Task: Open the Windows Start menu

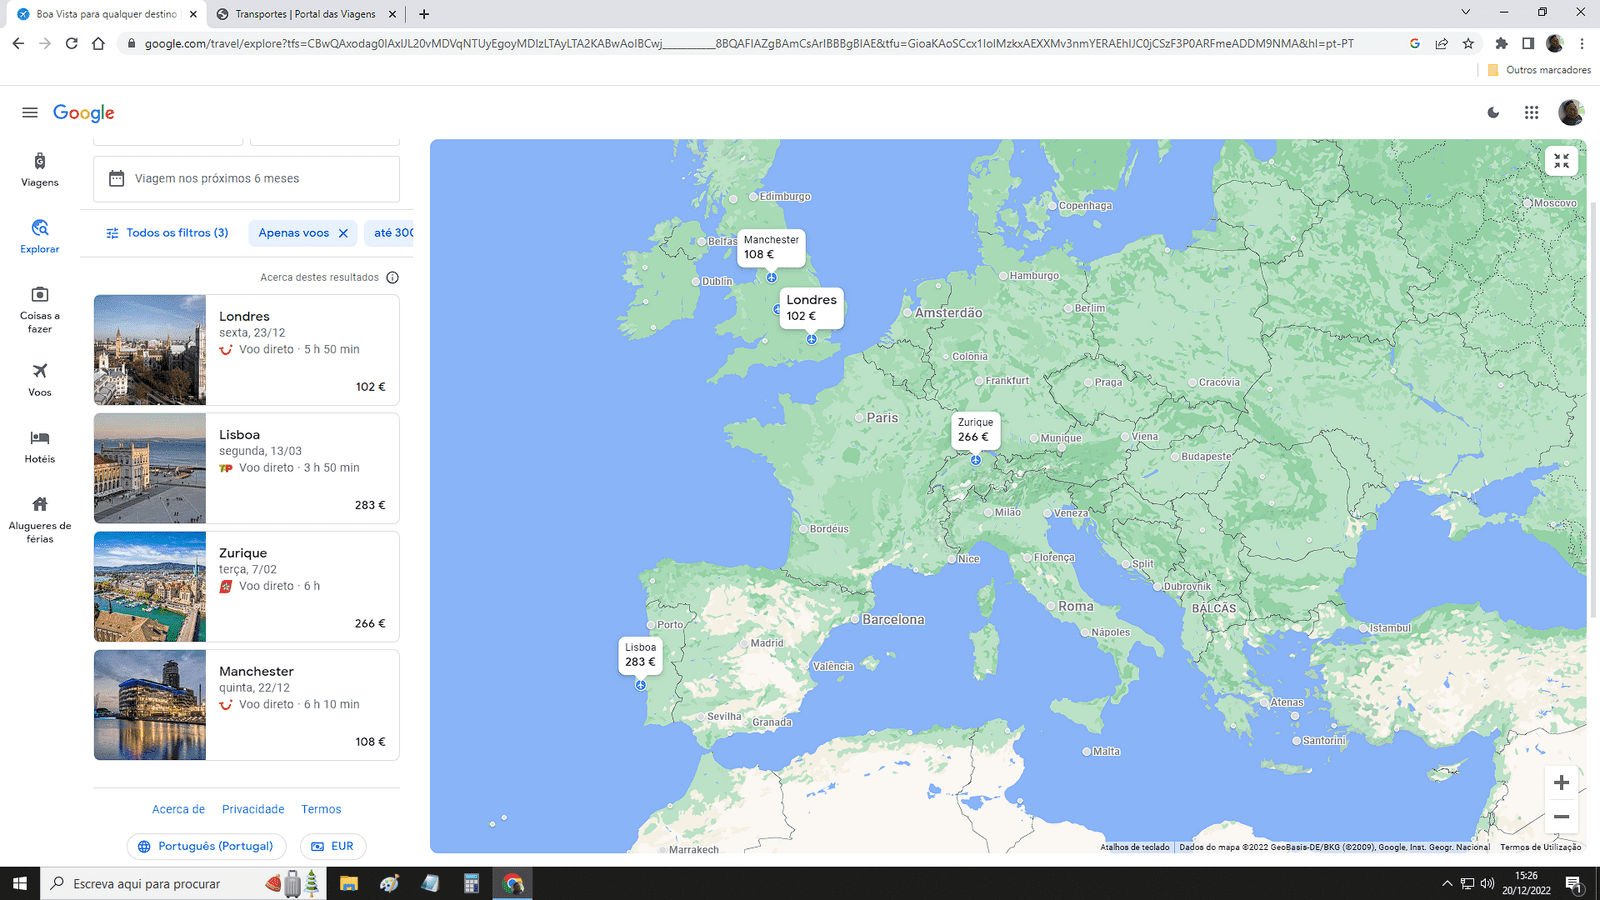Action: [19, 883]
